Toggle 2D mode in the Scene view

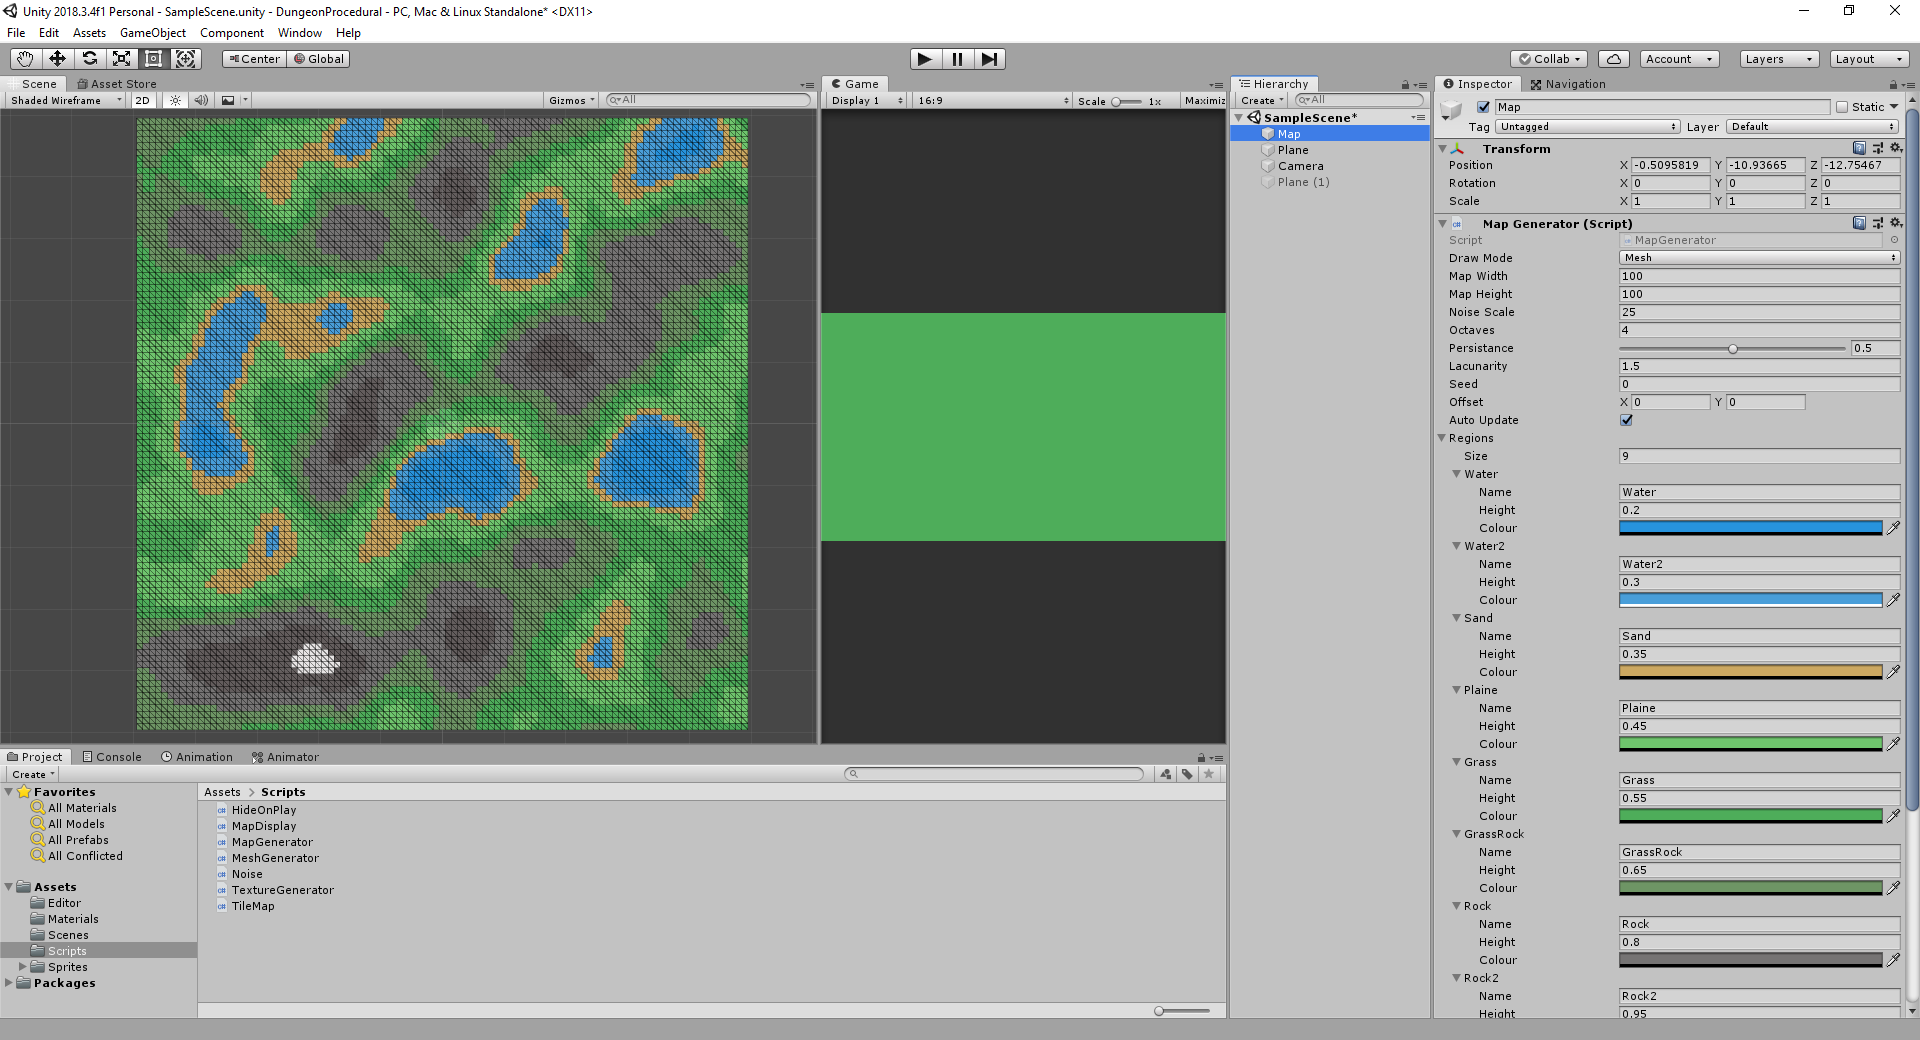[x=143, y=100]
